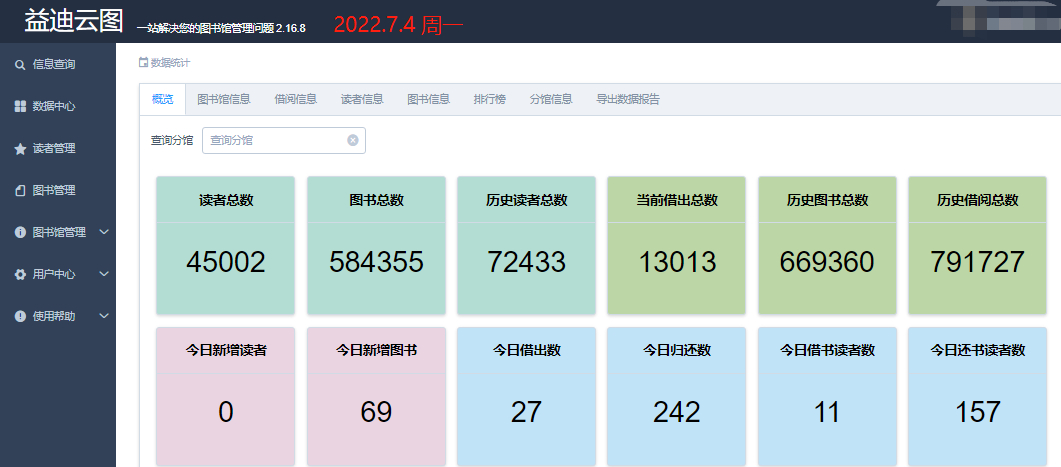The width and height of the screenshot is (1061, 467).
Task: Clear the 查询分馆 field with the x icon
Action: [x=352, y=140]
